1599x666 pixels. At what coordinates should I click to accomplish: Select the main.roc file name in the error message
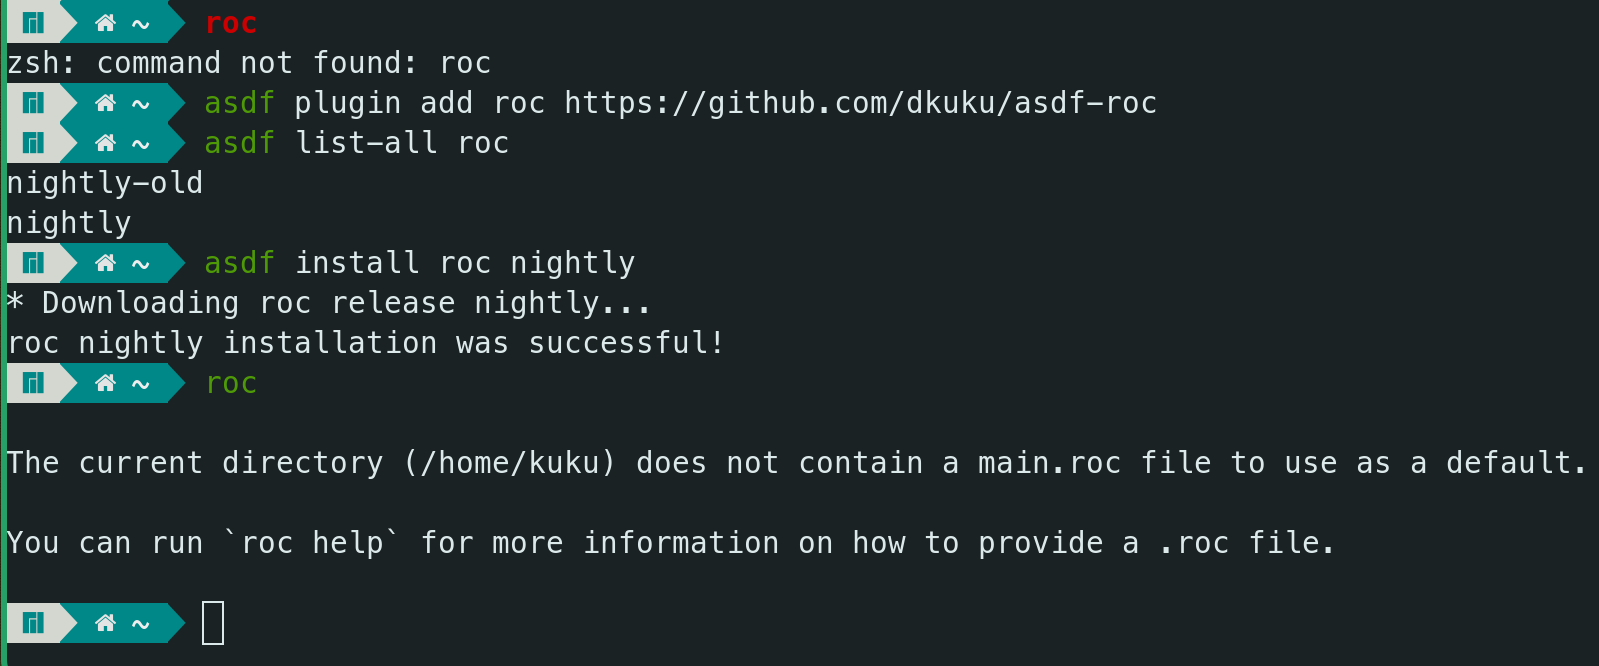pyautogui.click(x=1049, y=463)
